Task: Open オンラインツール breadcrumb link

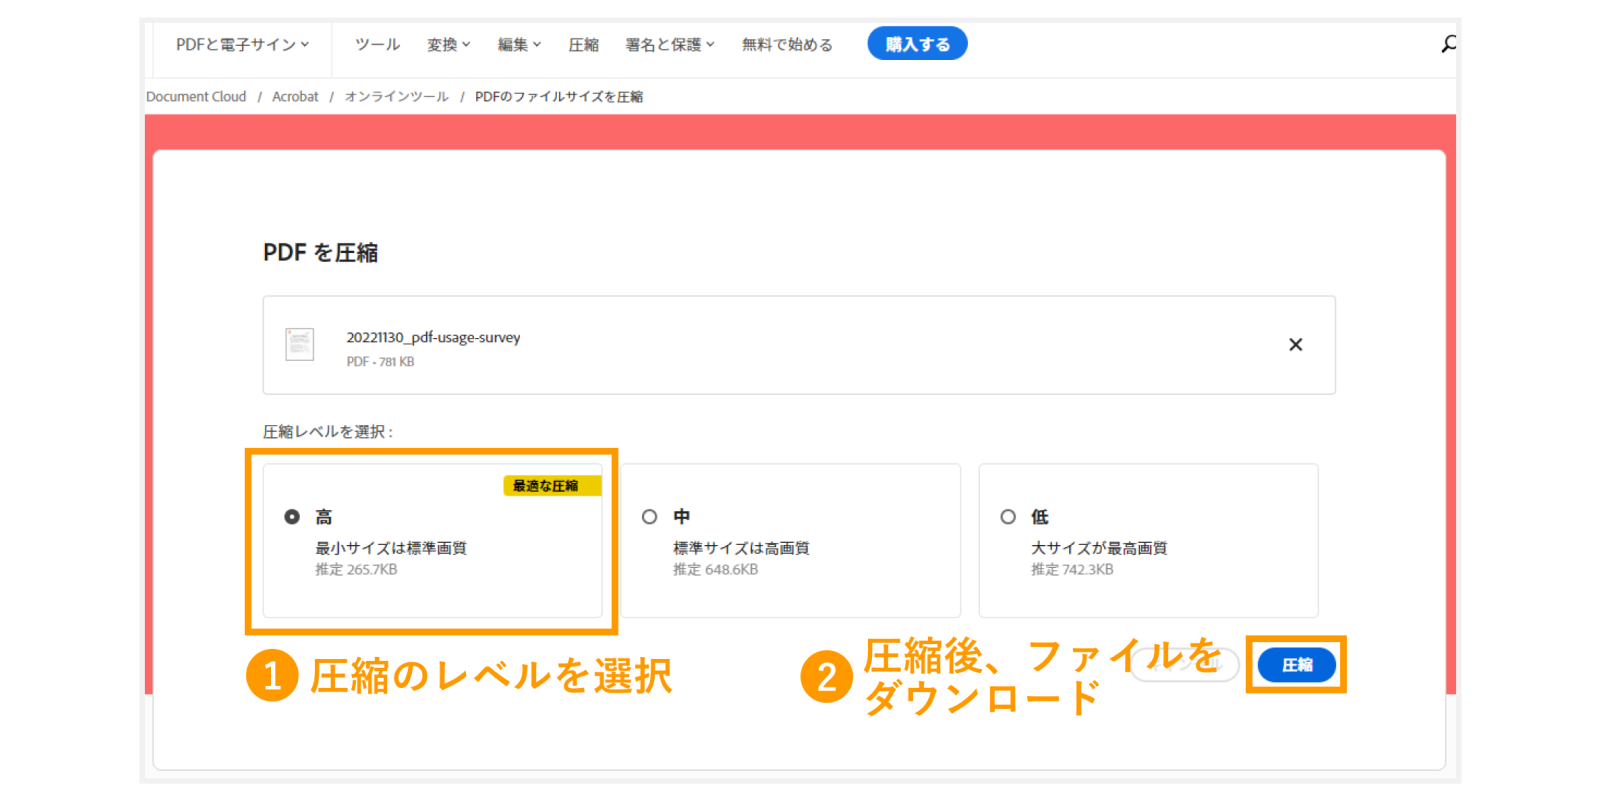Action: pos(397,97)
